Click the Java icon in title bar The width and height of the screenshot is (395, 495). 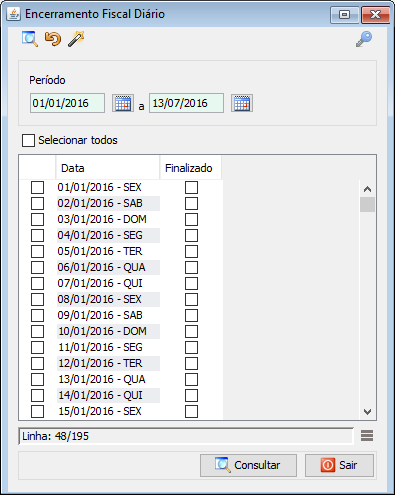pos(14,14)
